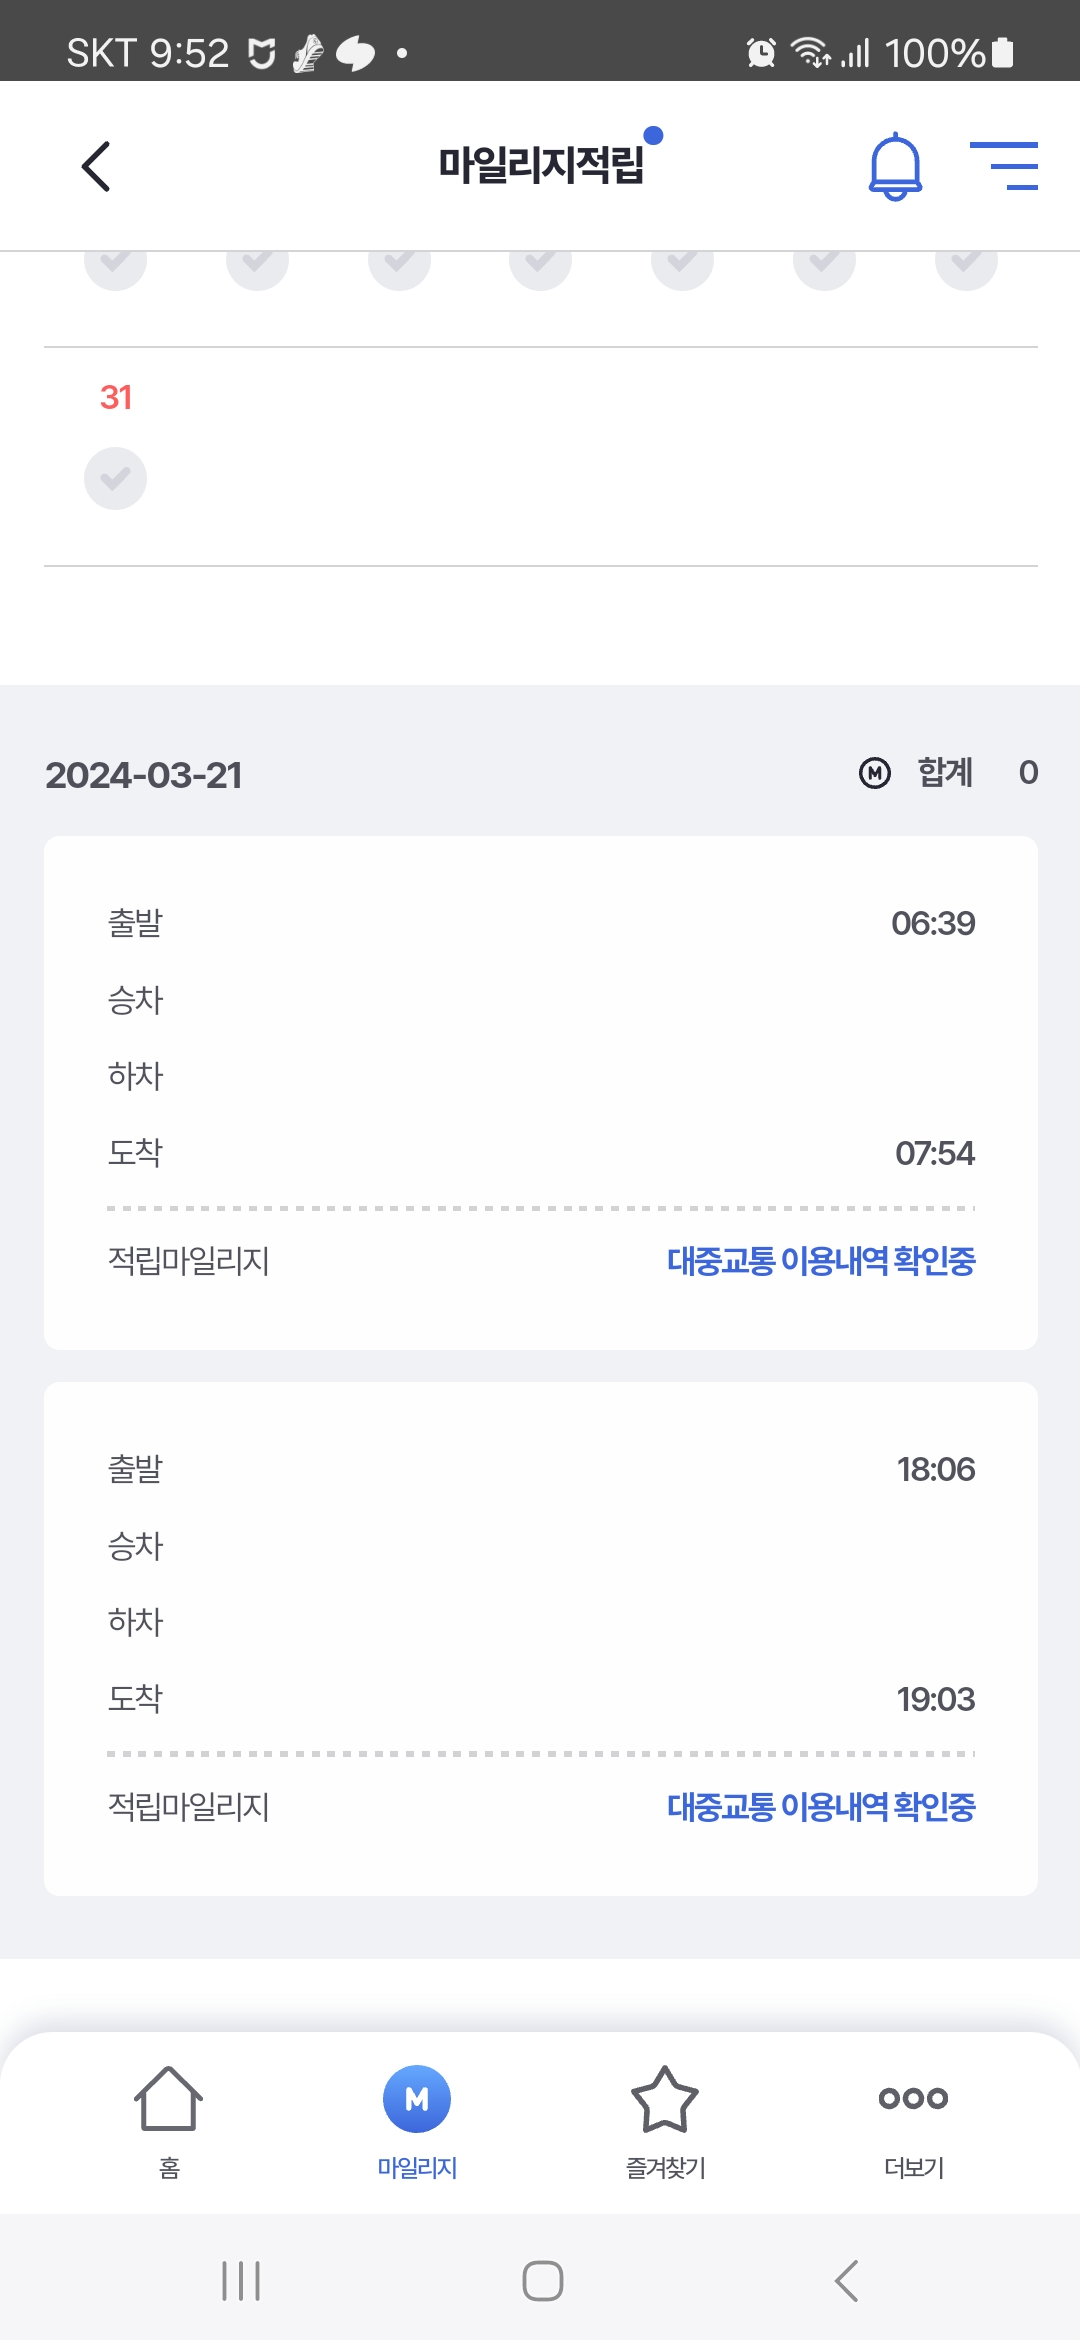Tap 대중교통 이용내역 확인중 on 06:39 trip

pos(820,1261)
